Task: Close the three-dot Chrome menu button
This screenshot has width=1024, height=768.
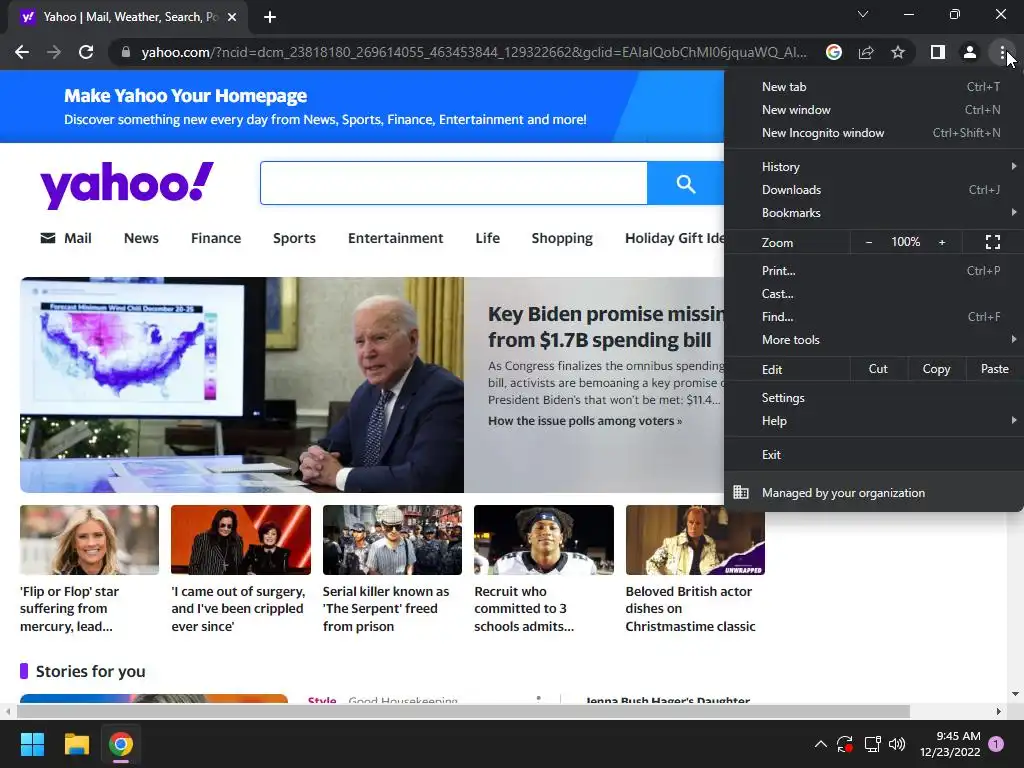Action: (x=1002, y=52)
